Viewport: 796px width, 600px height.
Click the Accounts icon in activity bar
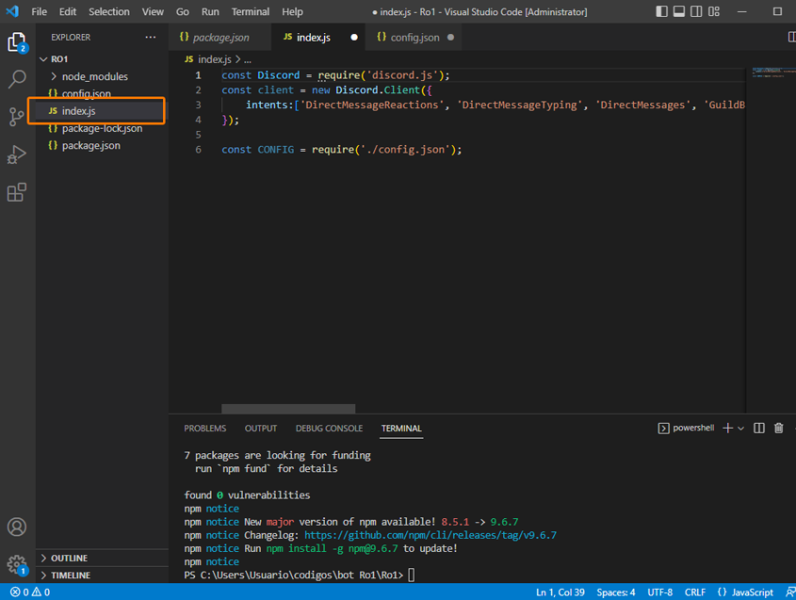(17, 527)
